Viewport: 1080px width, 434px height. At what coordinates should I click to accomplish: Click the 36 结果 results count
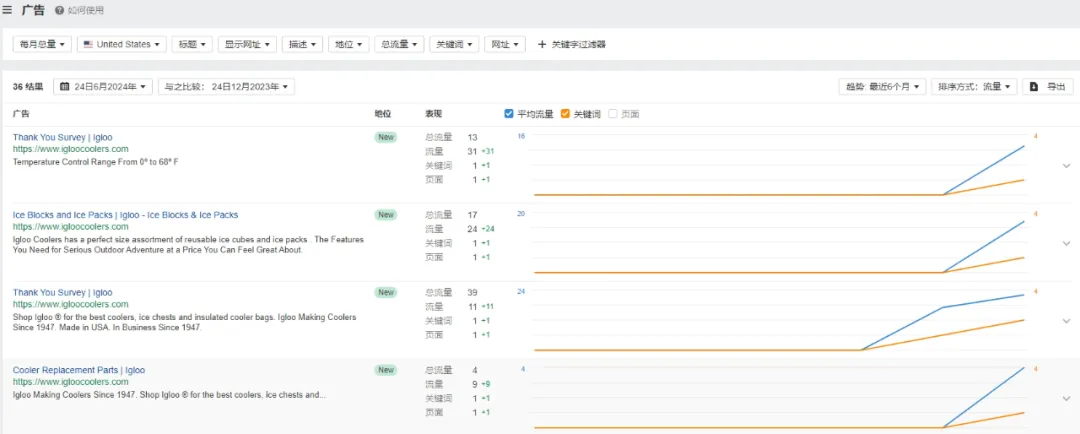pos(28,87)
